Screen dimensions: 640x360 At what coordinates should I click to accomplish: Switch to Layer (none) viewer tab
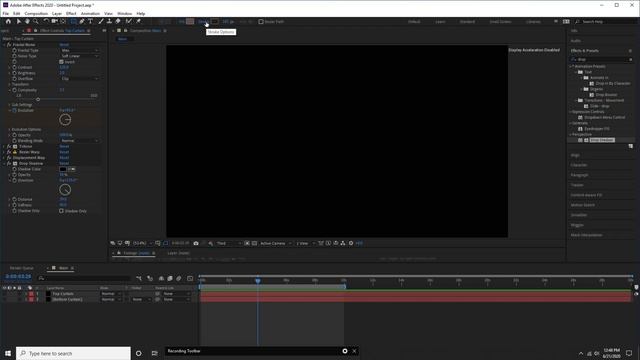click(x=178, y=253)
